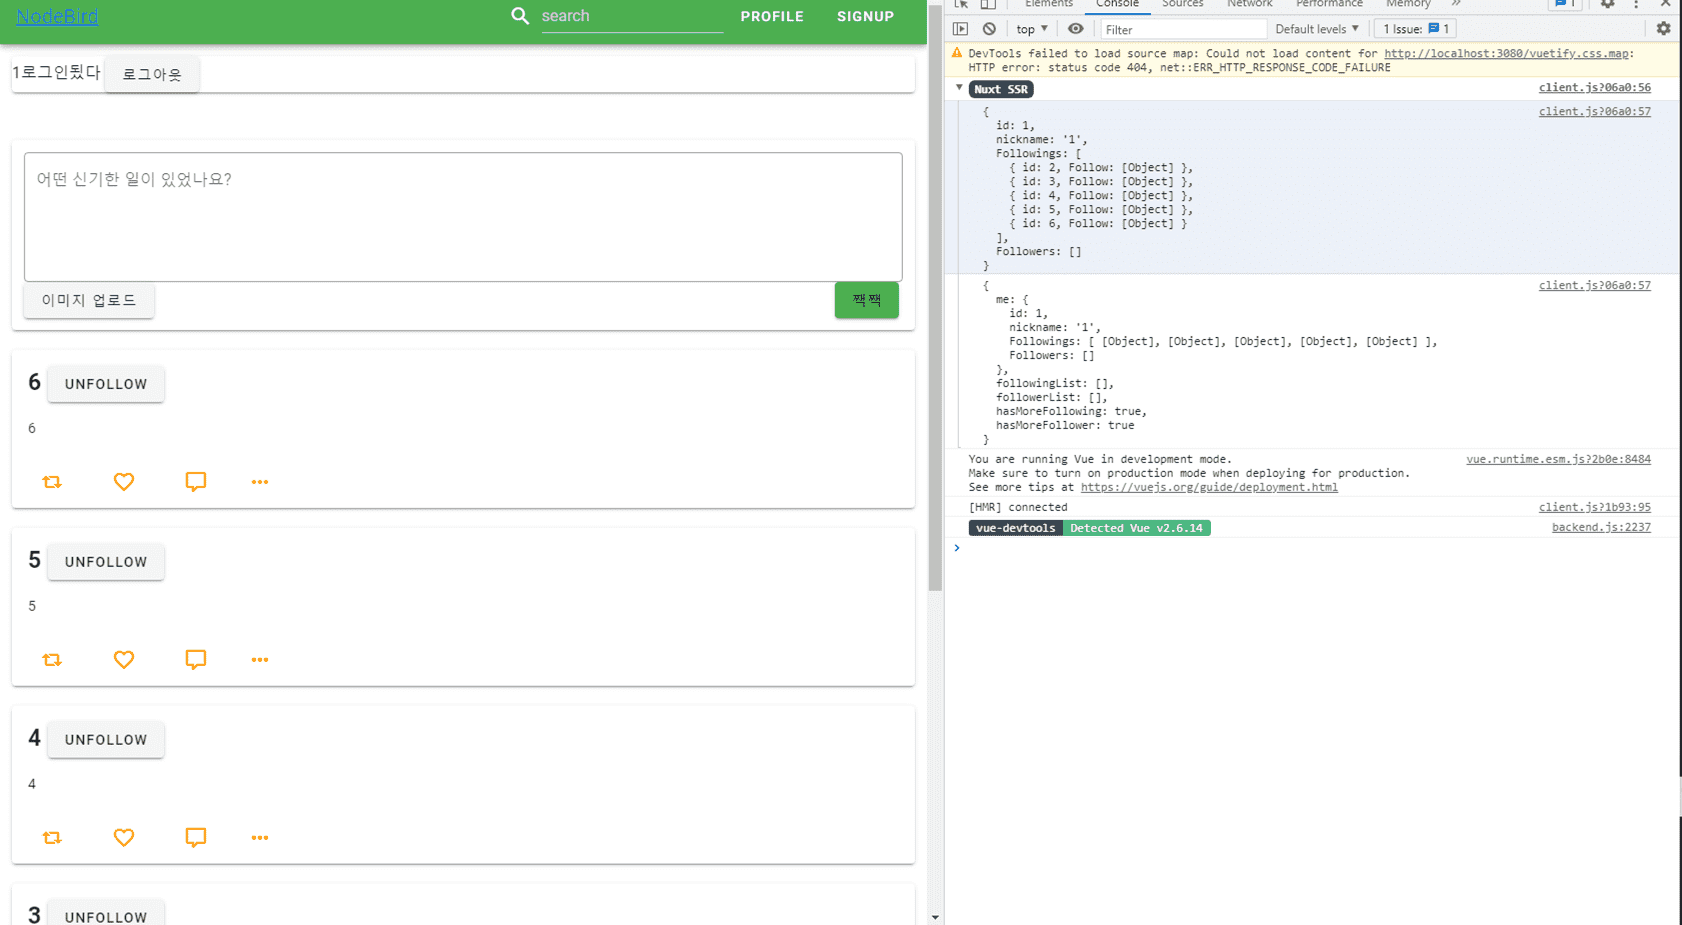This screenshot has width=1682, height=925.
Task: Like post 5 with the heart icon
Action: [124, 660]
